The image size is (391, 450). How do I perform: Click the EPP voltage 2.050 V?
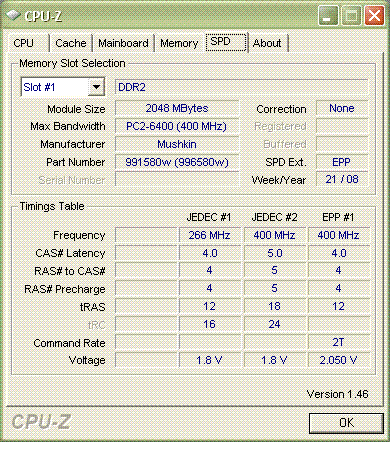click(339, 360)
